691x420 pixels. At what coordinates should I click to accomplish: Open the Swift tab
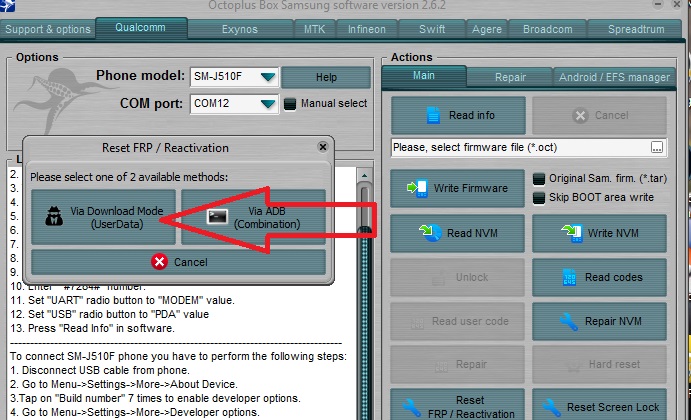432,29
